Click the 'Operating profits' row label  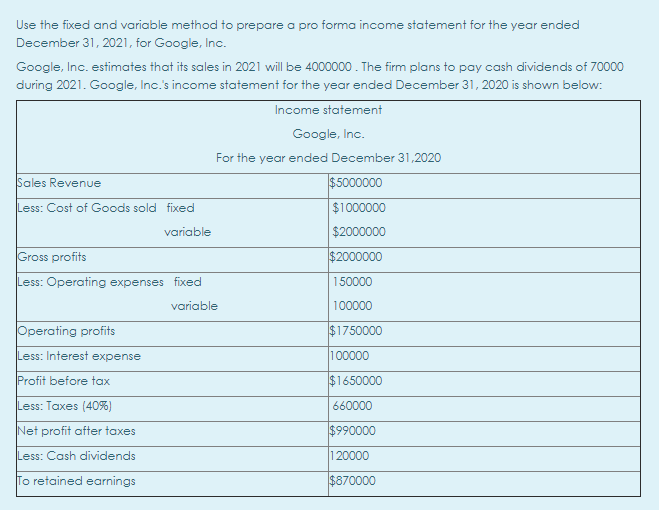click(66, 331)
